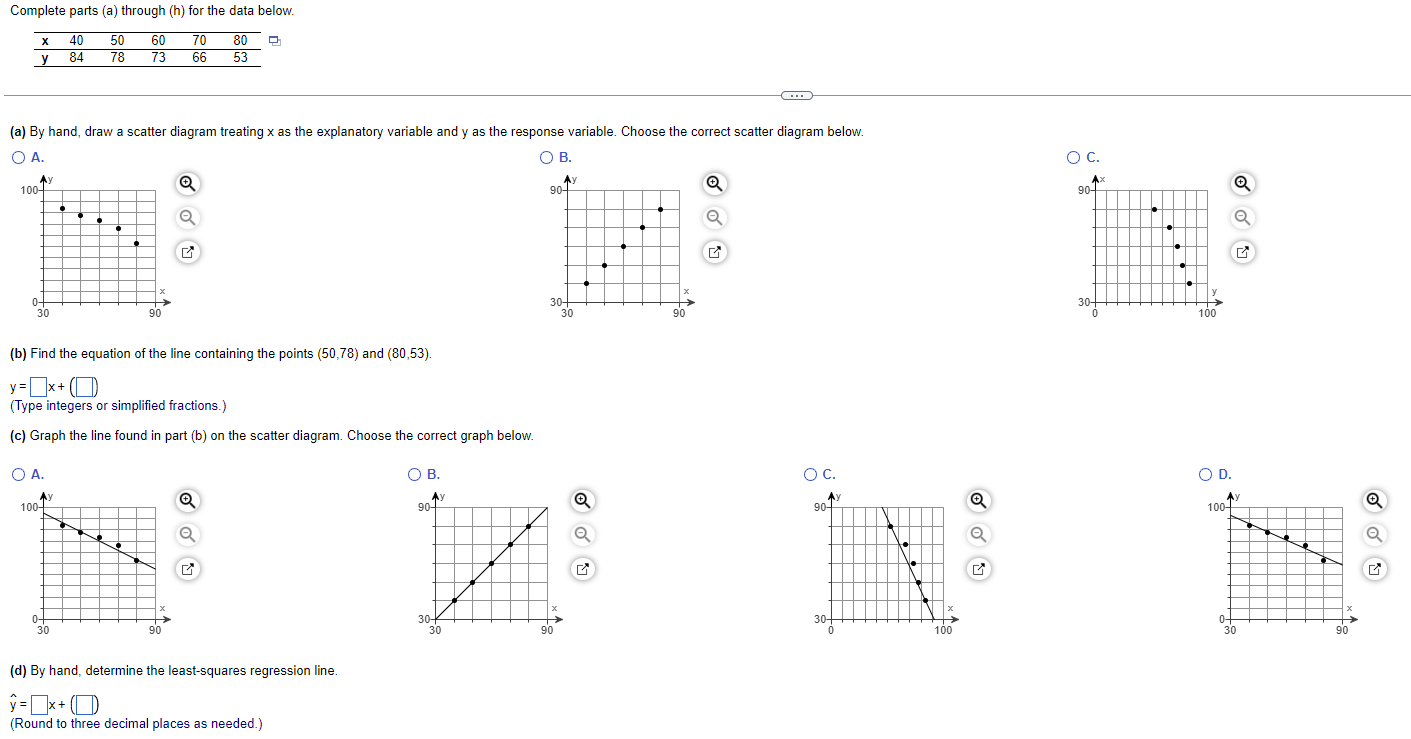Copy the data table using the copy icon

pyautogui.click(x=274, y=40)
